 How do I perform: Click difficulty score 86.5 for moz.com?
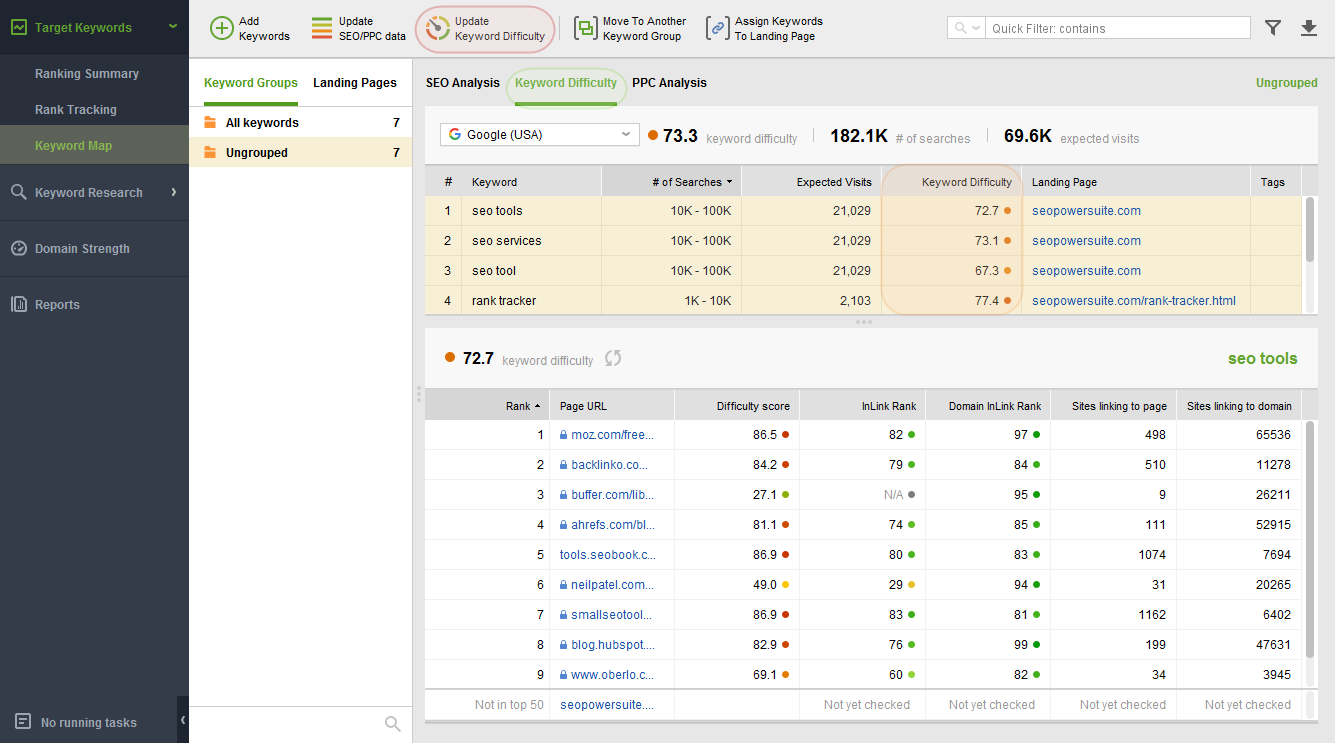point(765,435)
